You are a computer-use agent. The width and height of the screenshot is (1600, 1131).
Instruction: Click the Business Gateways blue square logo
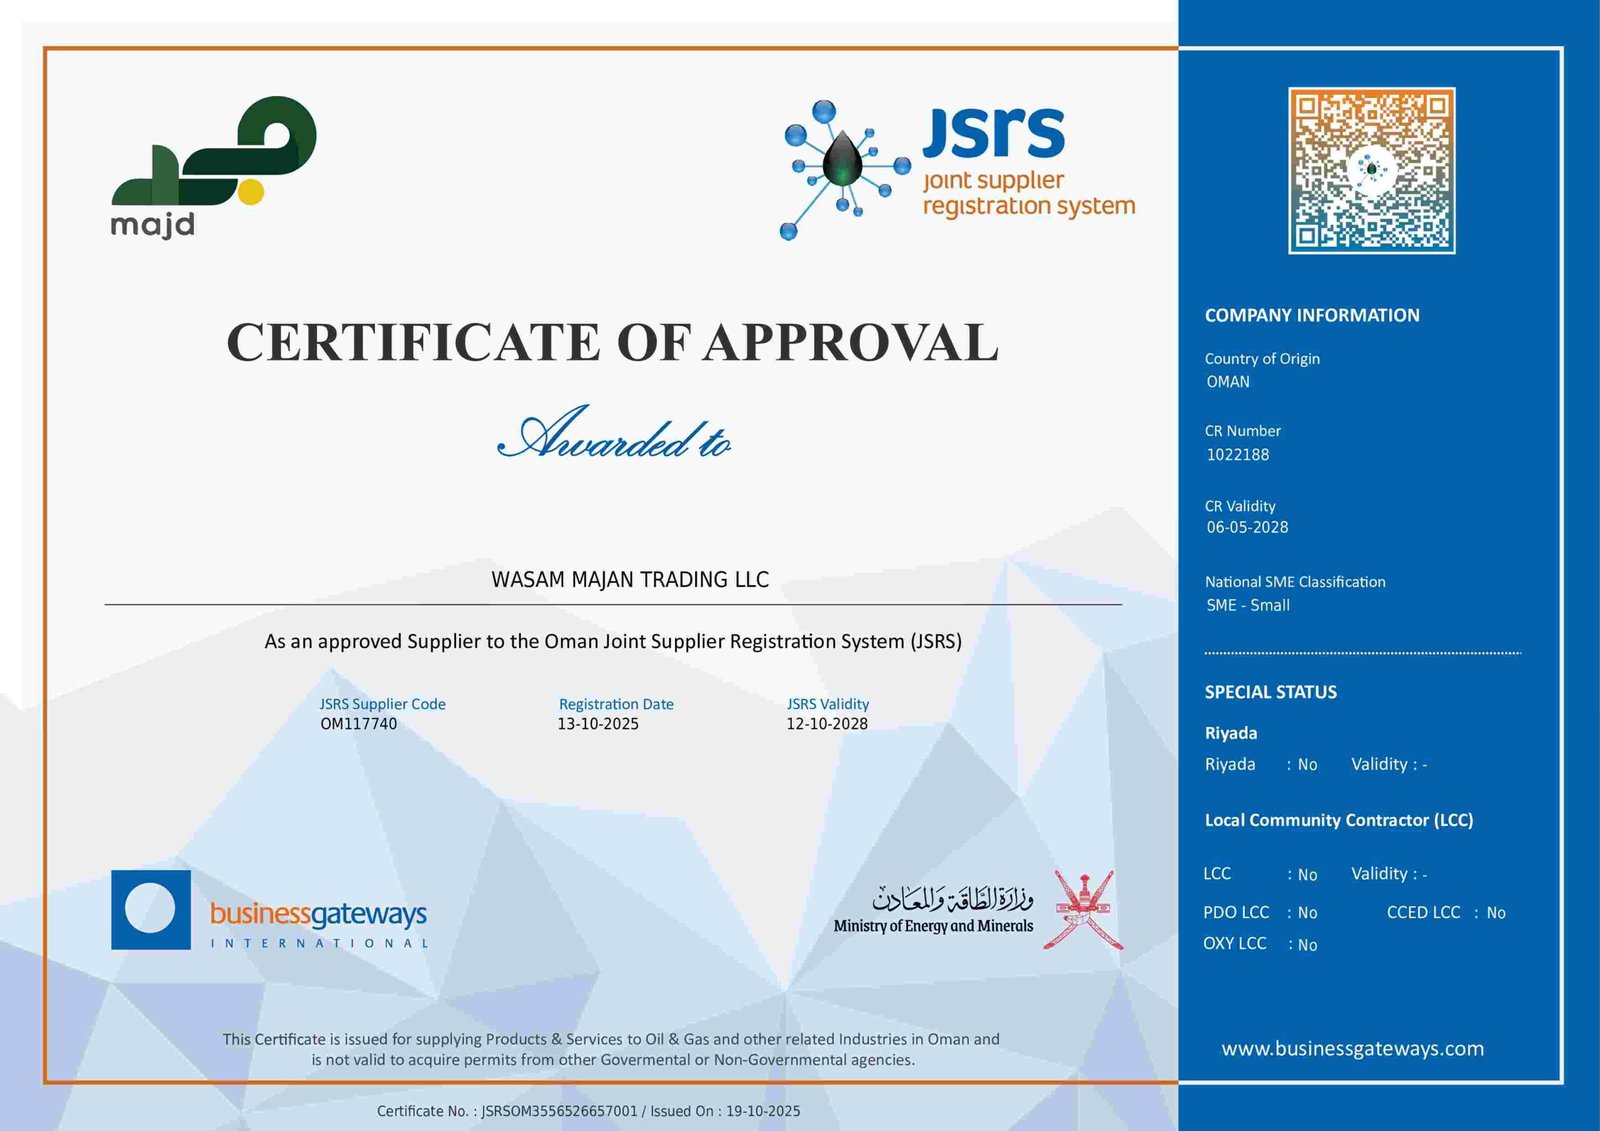[151, 909]
